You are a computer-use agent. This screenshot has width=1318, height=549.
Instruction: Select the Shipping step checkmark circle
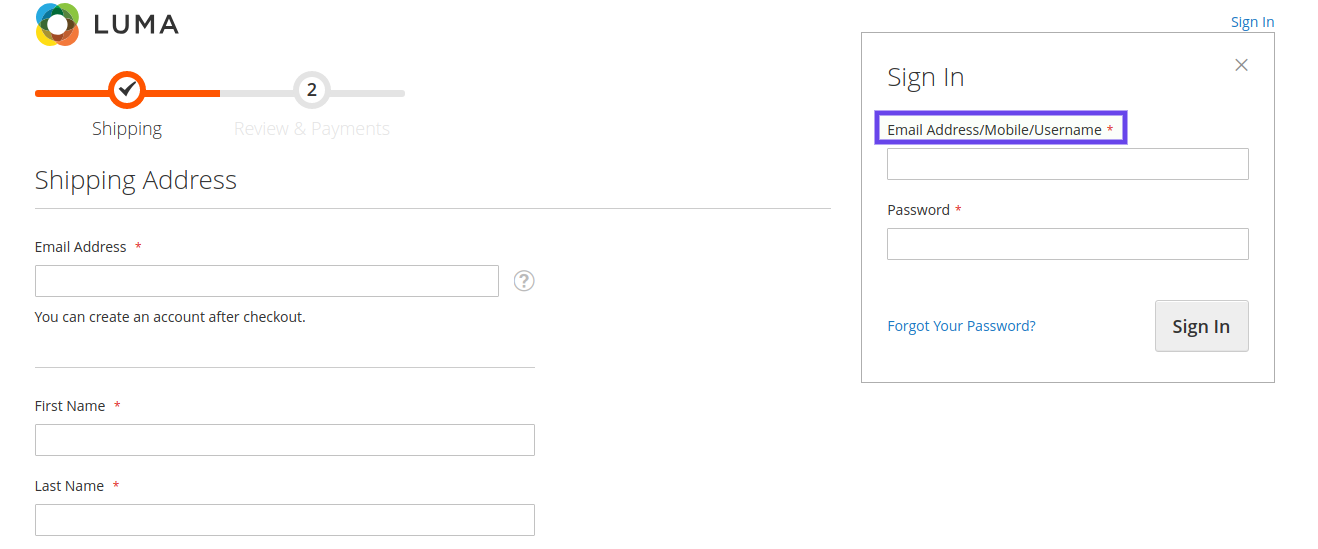[127, 90]
